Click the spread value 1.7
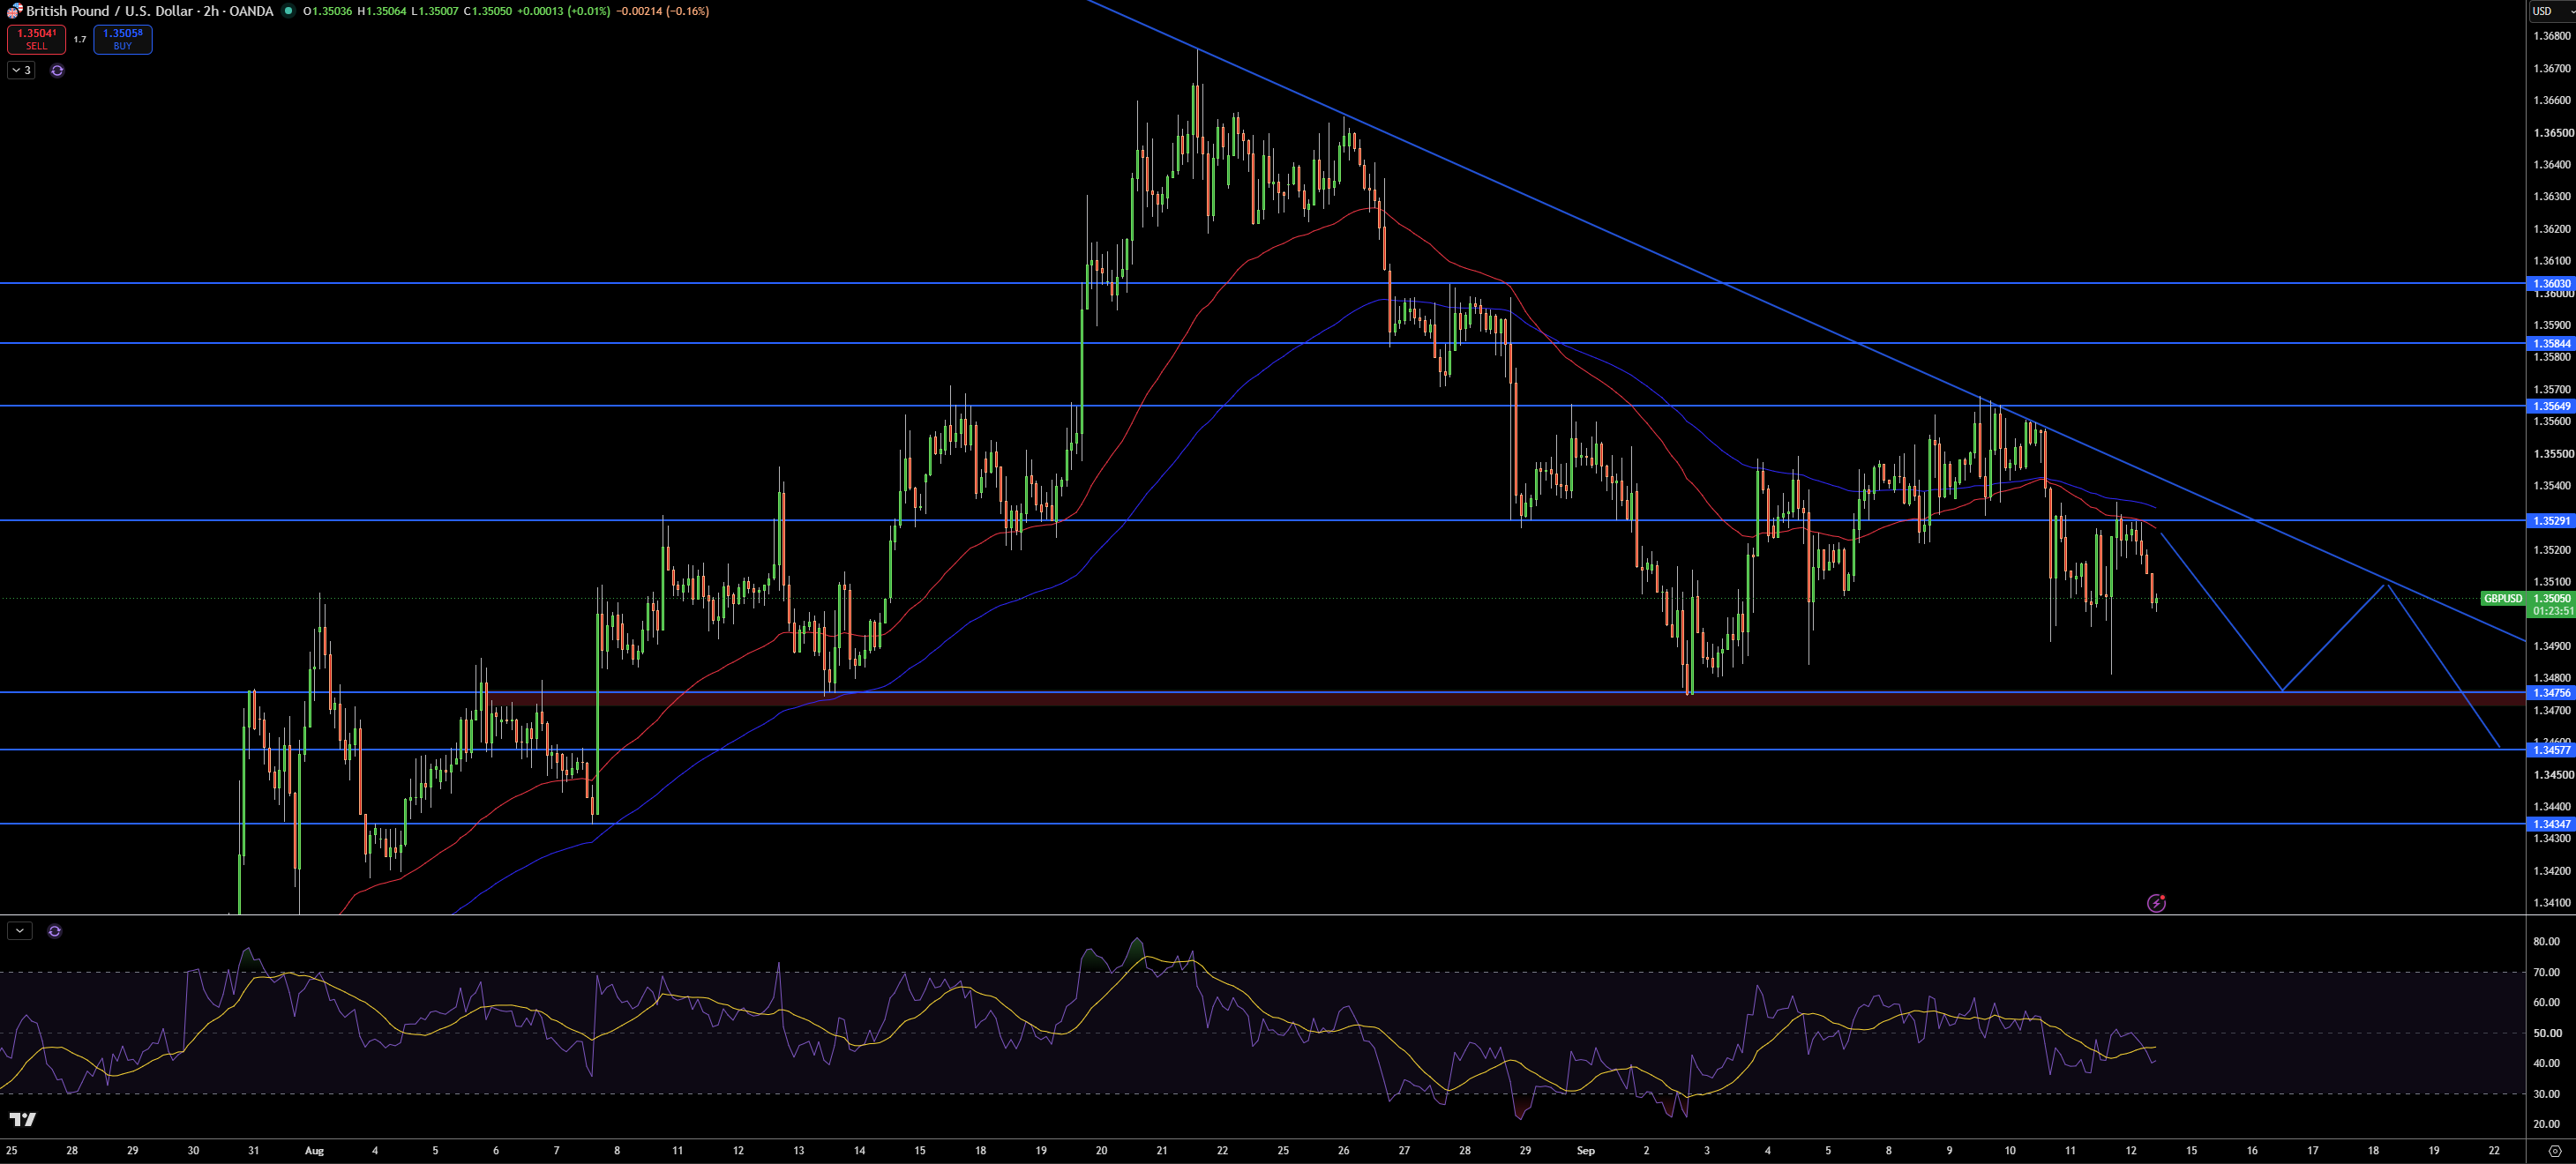2576x1164 pixels. pyautogui.click(x=80, y=40)
